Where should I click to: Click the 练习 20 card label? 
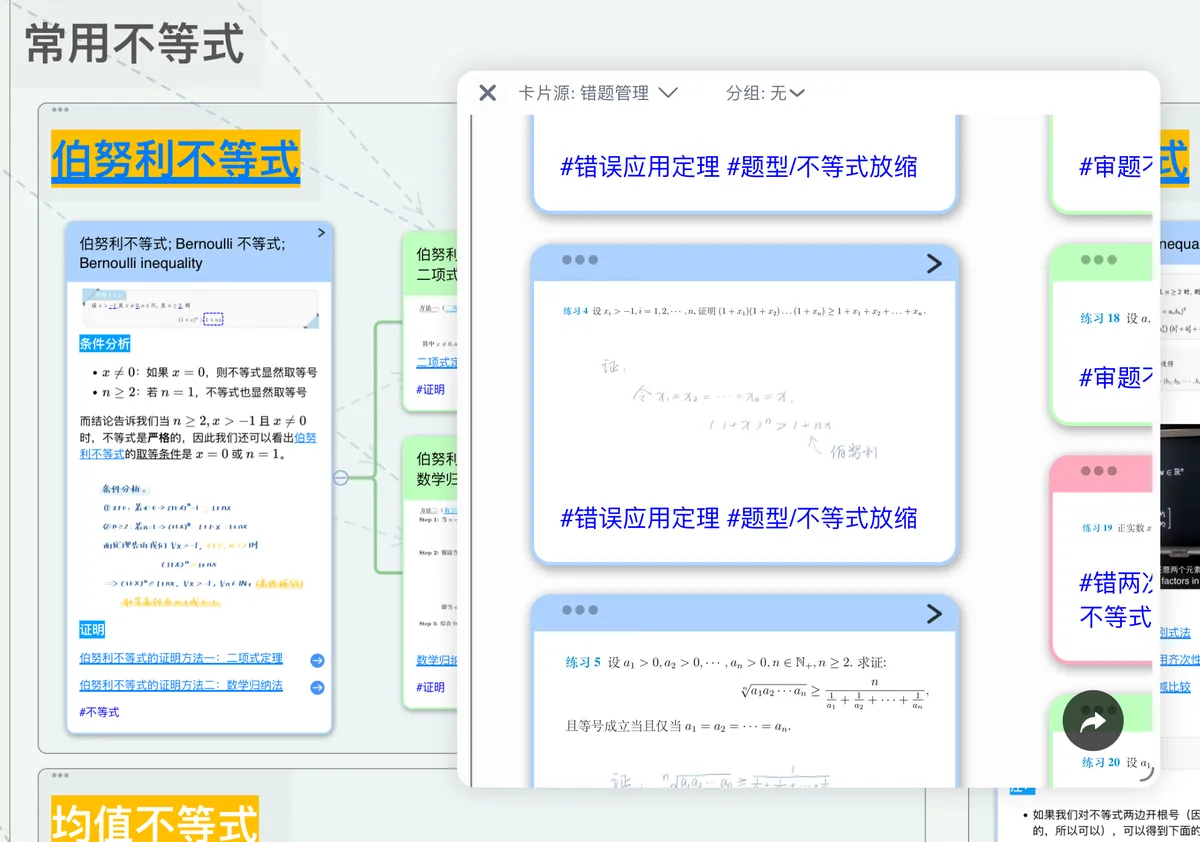click(1100, 762)
